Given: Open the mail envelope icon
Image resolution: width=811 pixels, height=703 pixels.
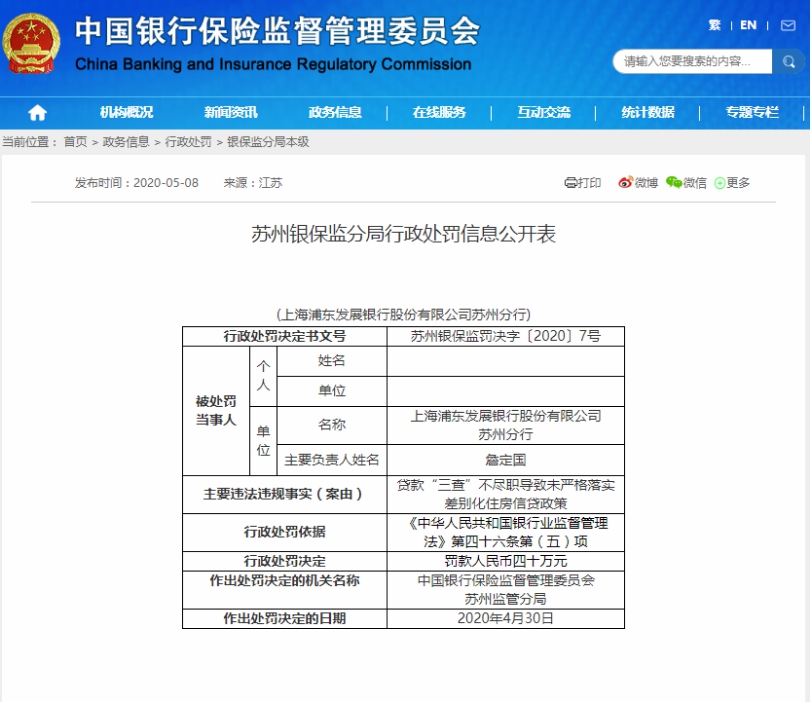Looking at the screenshot, I should pyautogui.click(x=788, y=25).
